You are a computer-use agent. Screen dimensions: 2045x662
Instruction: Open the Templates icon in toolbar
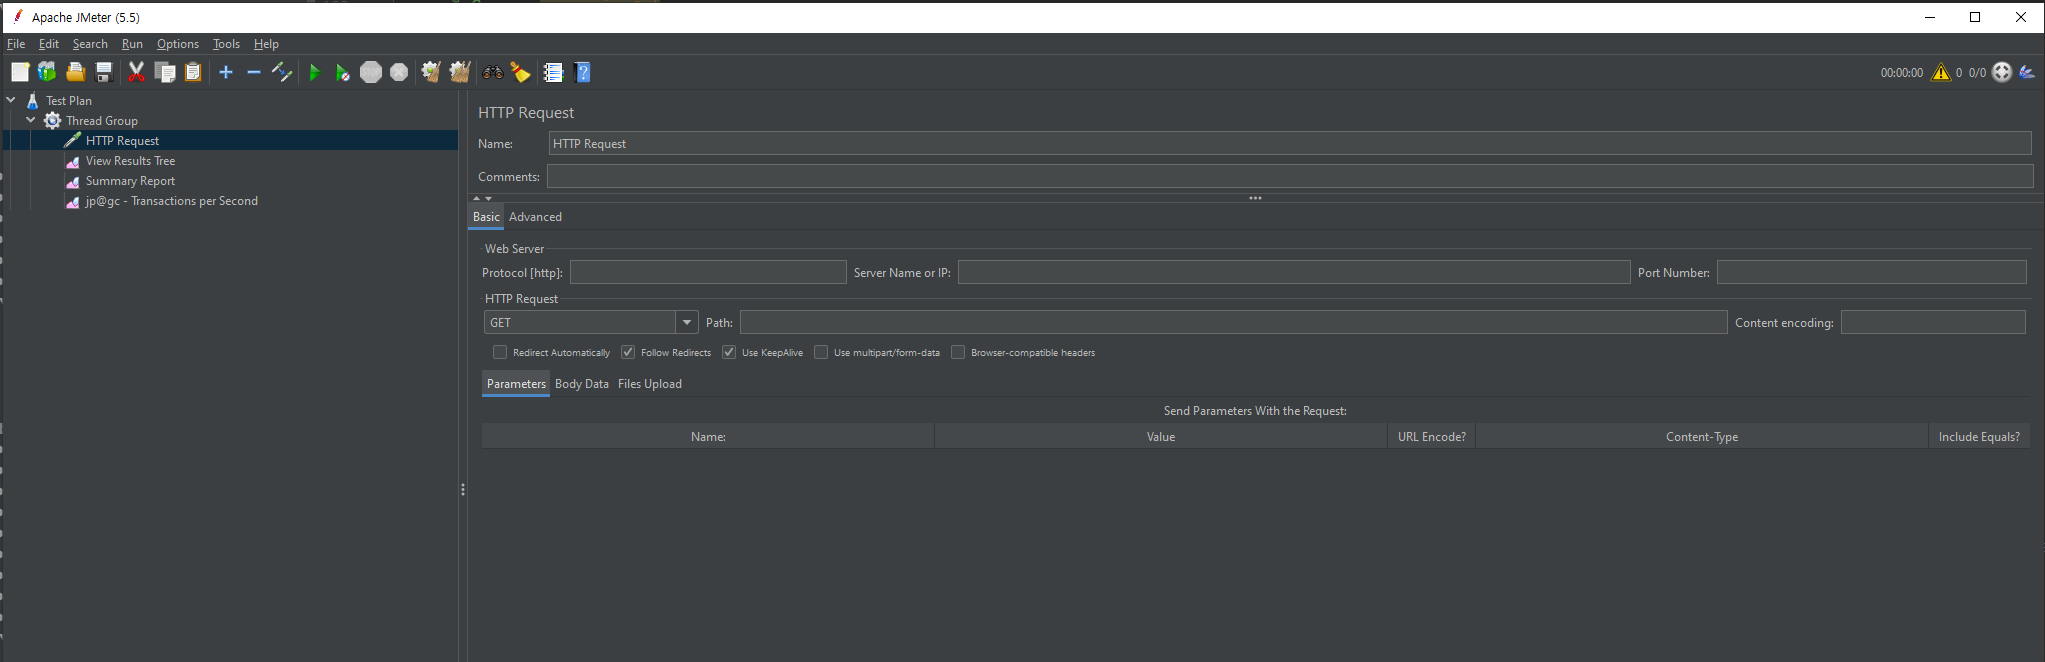pos(47,72)
